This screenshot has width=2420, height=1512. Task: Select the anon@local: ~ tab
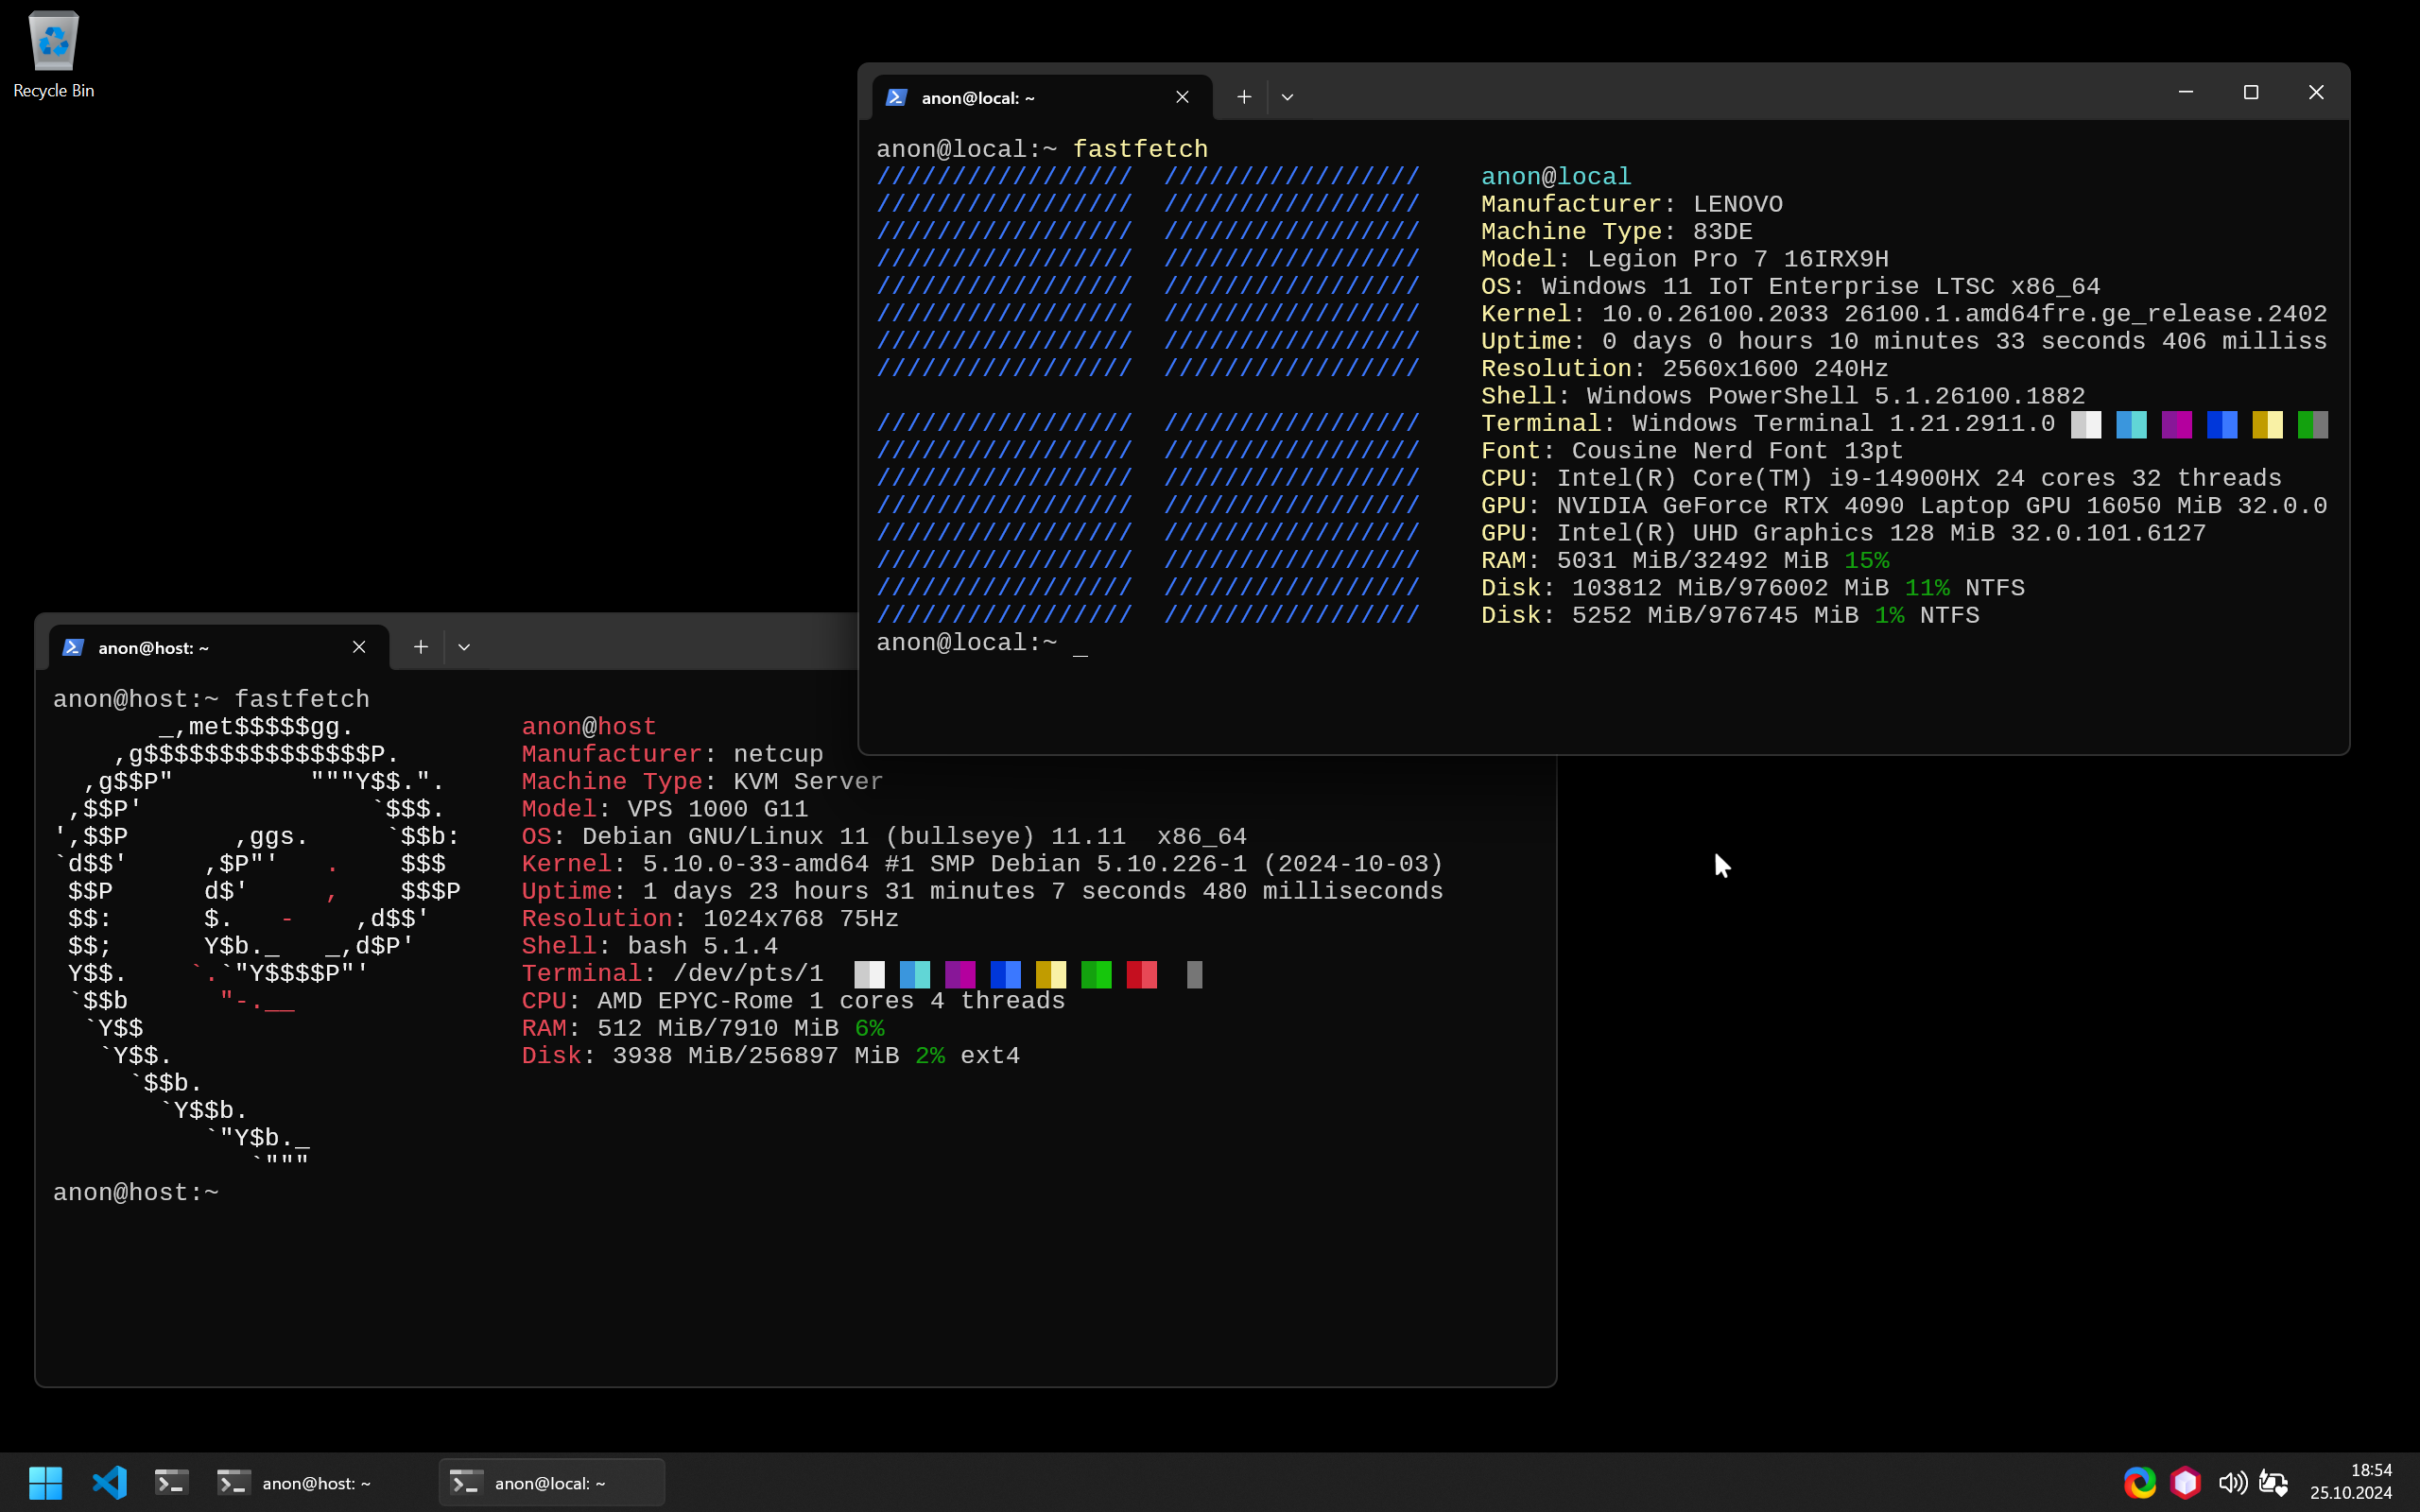click(x=1042, y=97)
